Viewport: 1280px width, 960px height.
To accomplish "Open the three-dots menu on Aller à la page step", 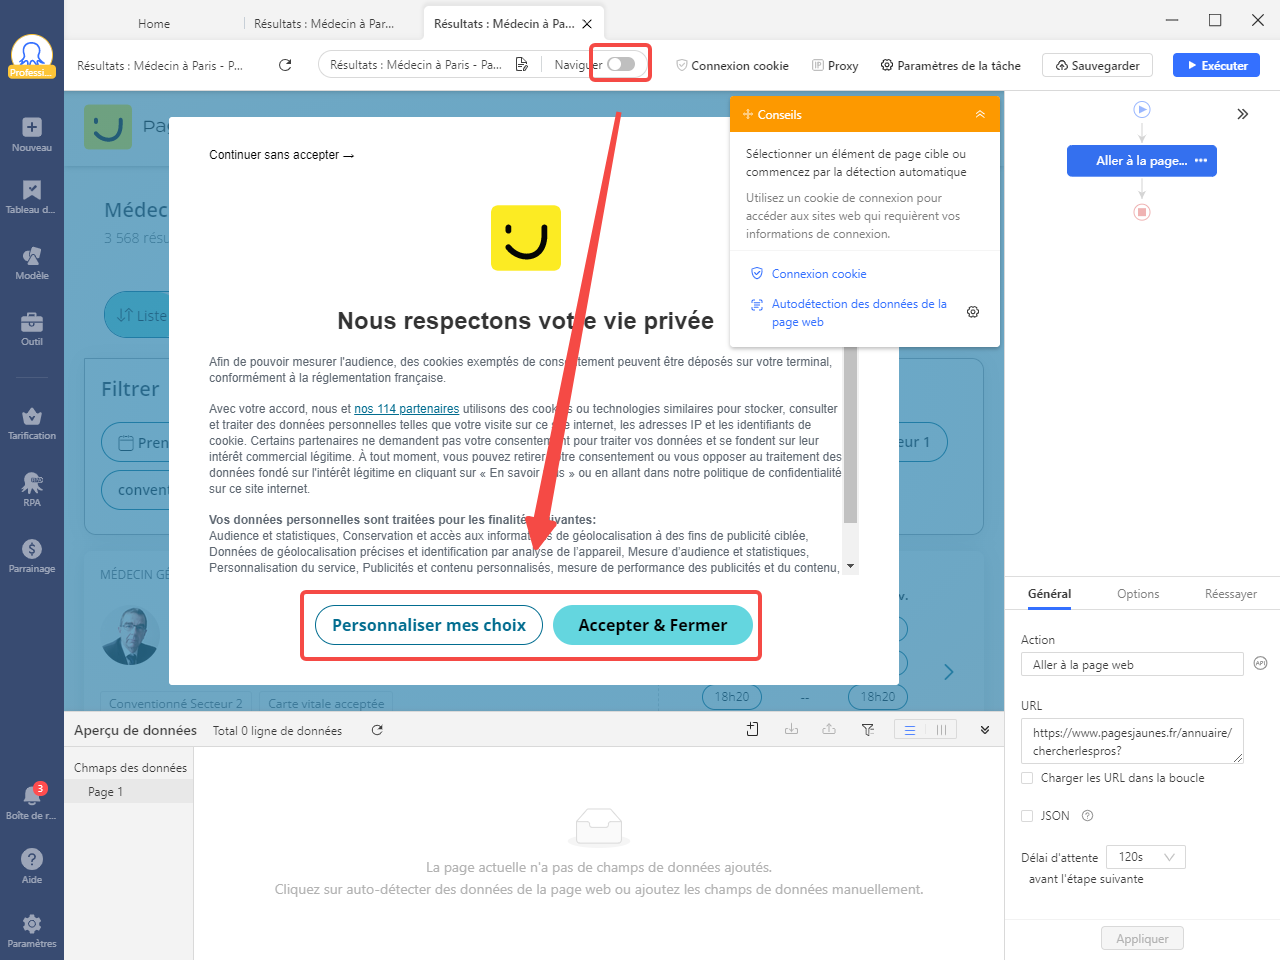I will pos(1201,161).
